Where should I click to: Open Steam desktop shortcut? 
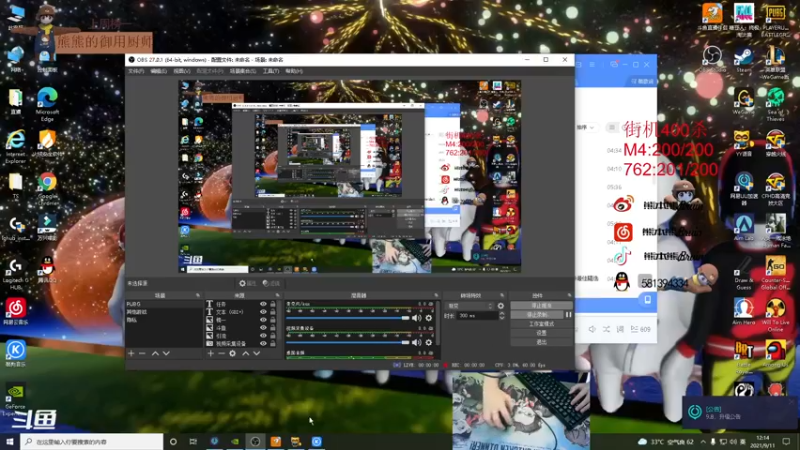coord(743,59)
